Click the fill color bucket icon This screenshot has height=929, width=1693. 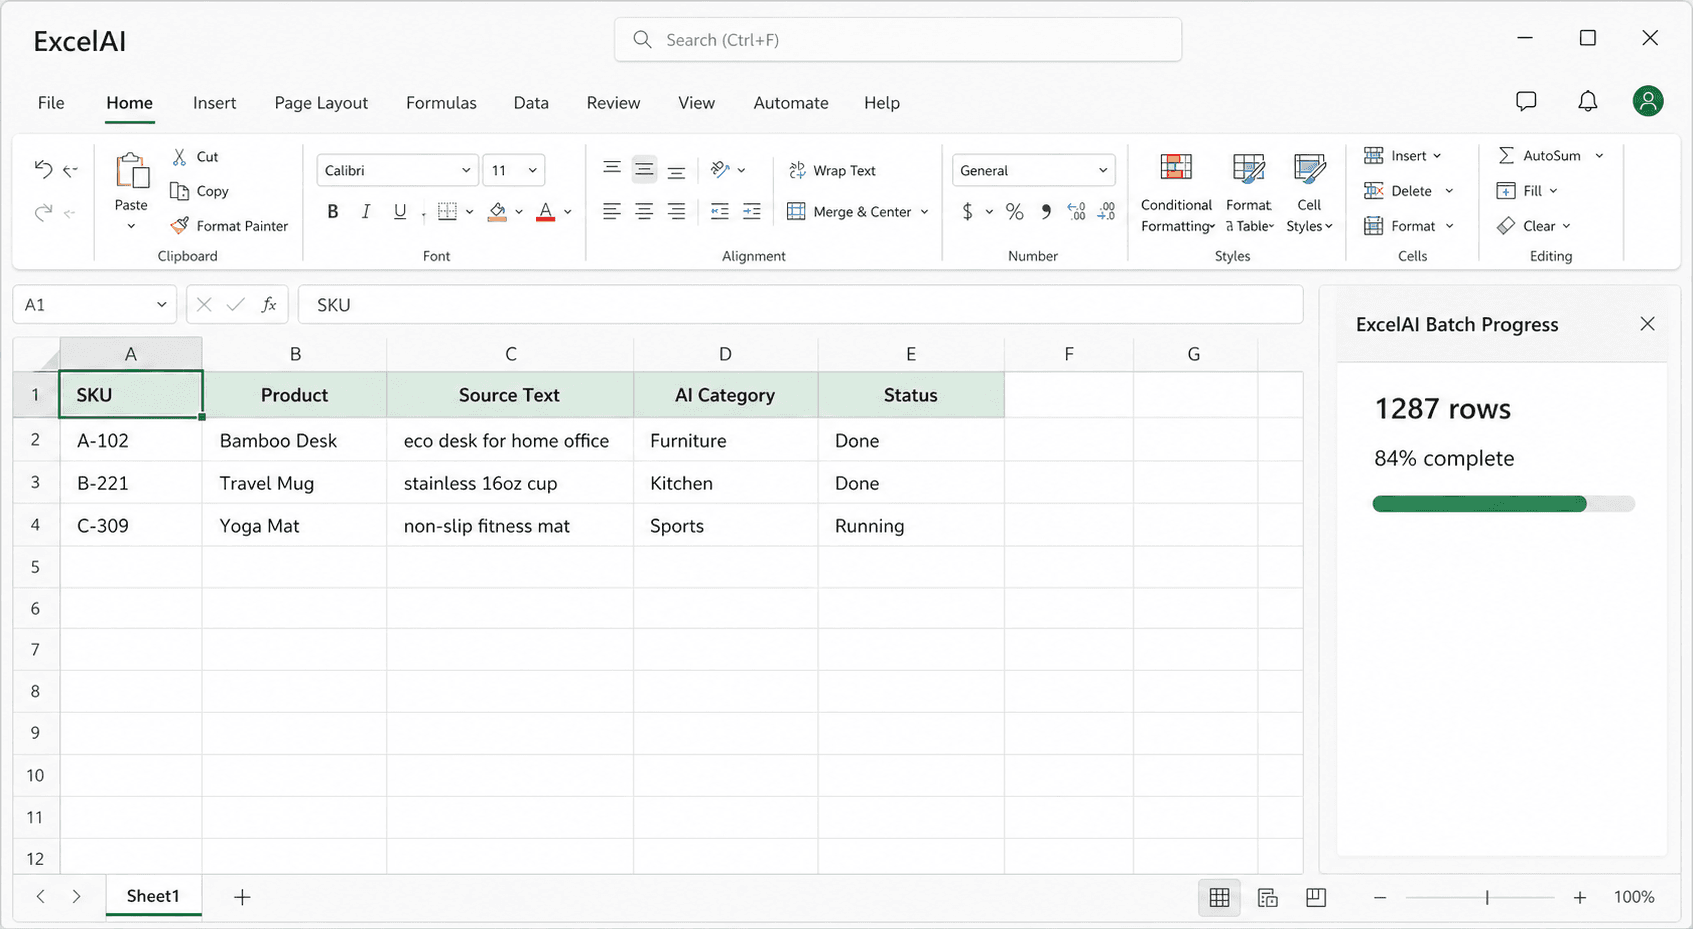[x=497, y=211]
